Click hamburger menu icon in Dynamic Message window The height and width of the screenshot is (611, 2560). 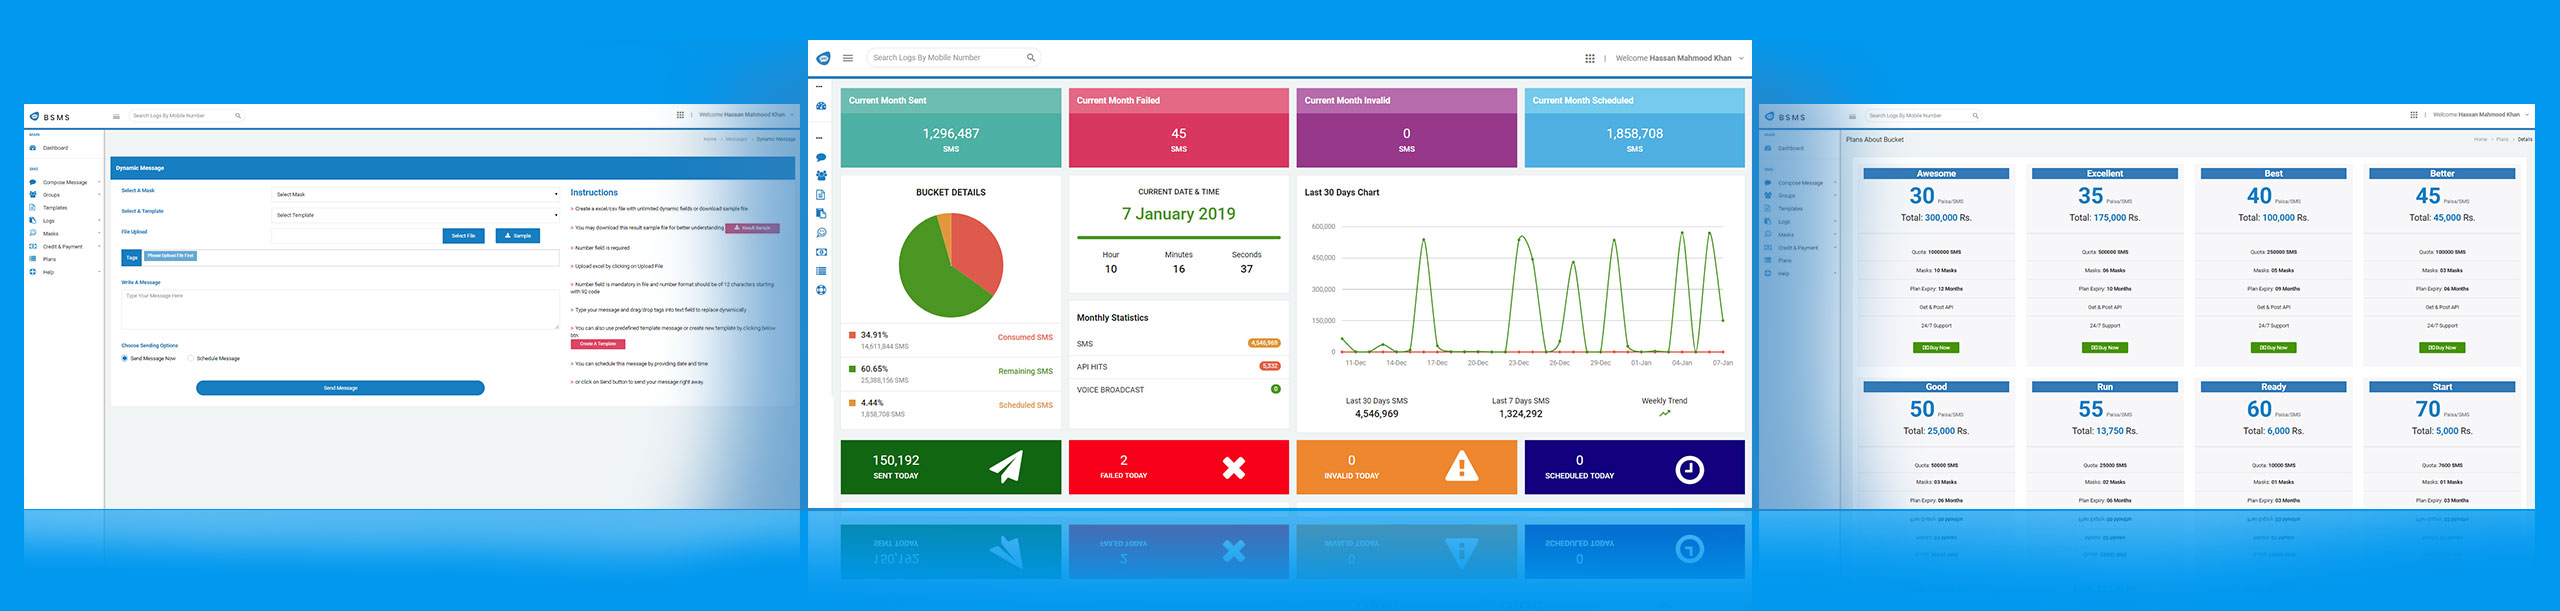coord(116,116)
